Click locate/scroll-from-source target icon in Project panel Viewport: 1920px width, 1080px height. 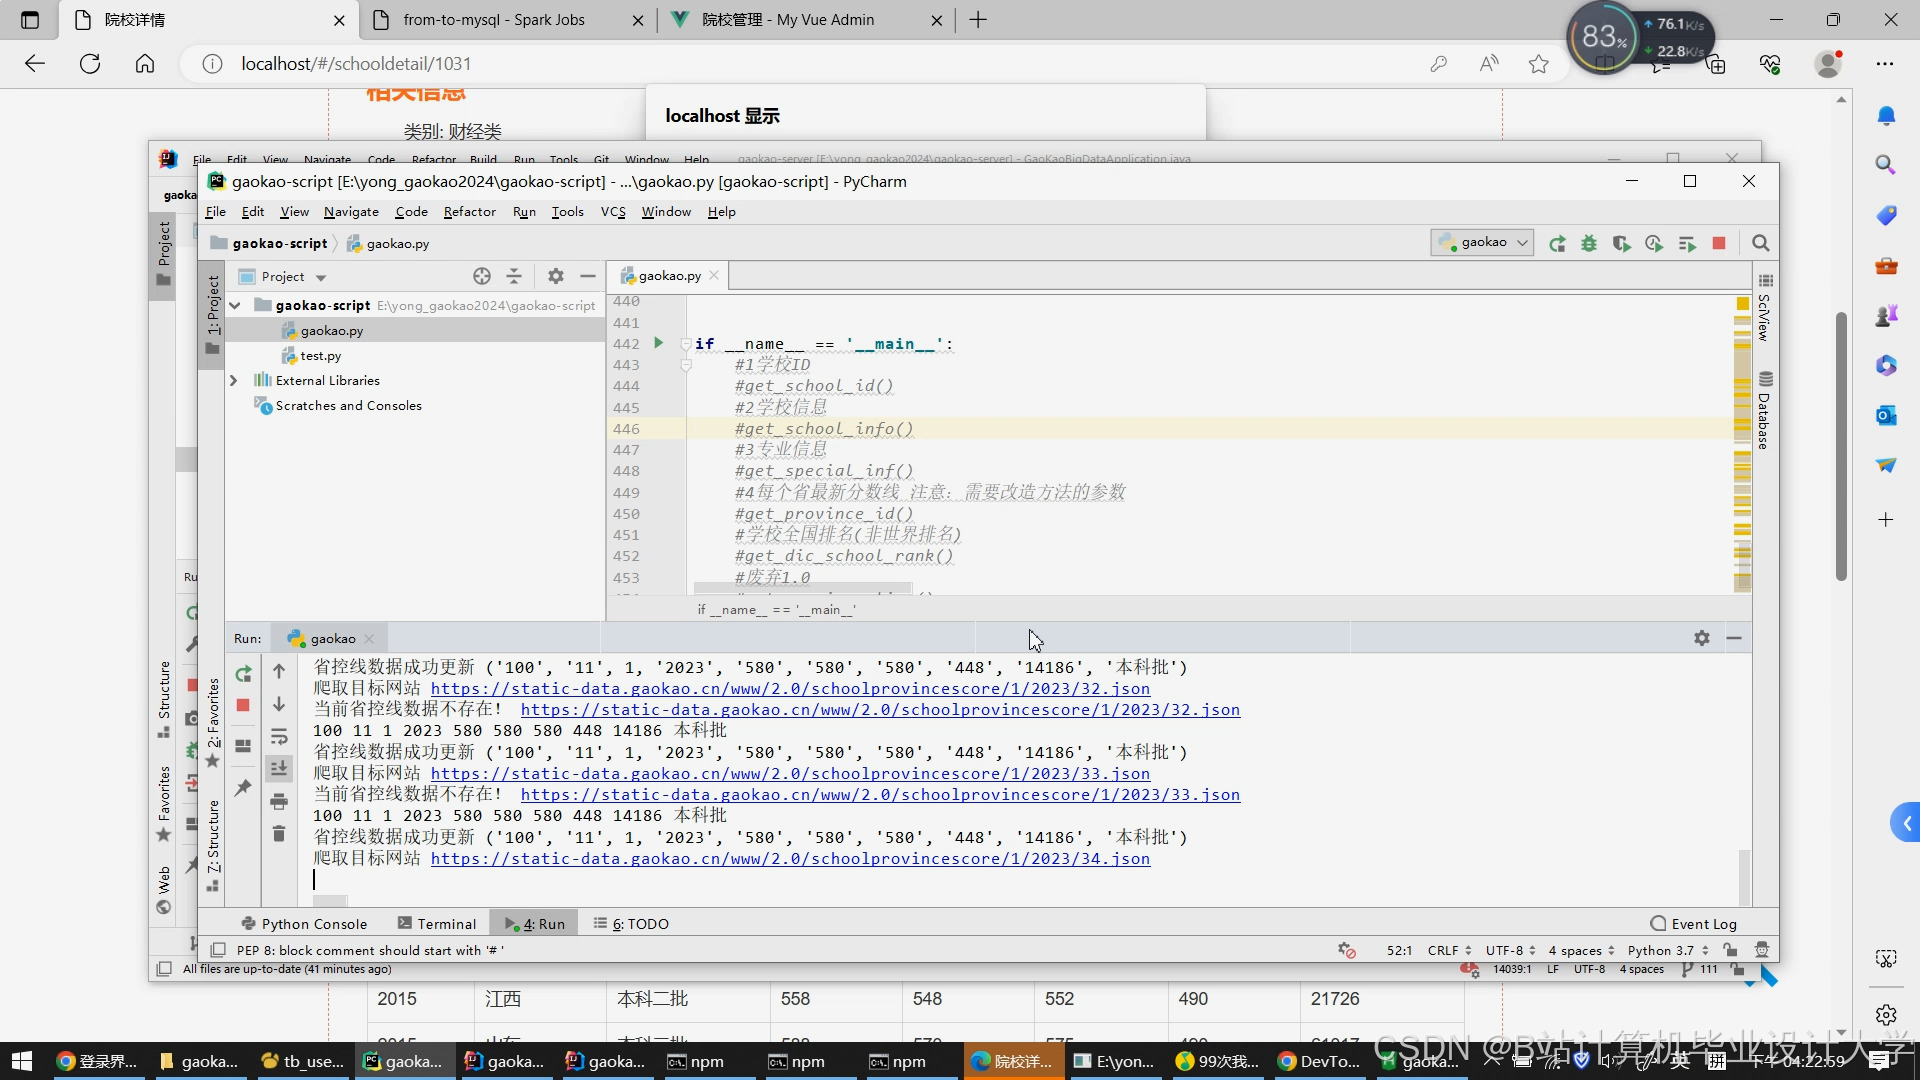click(x=482, y=276)
